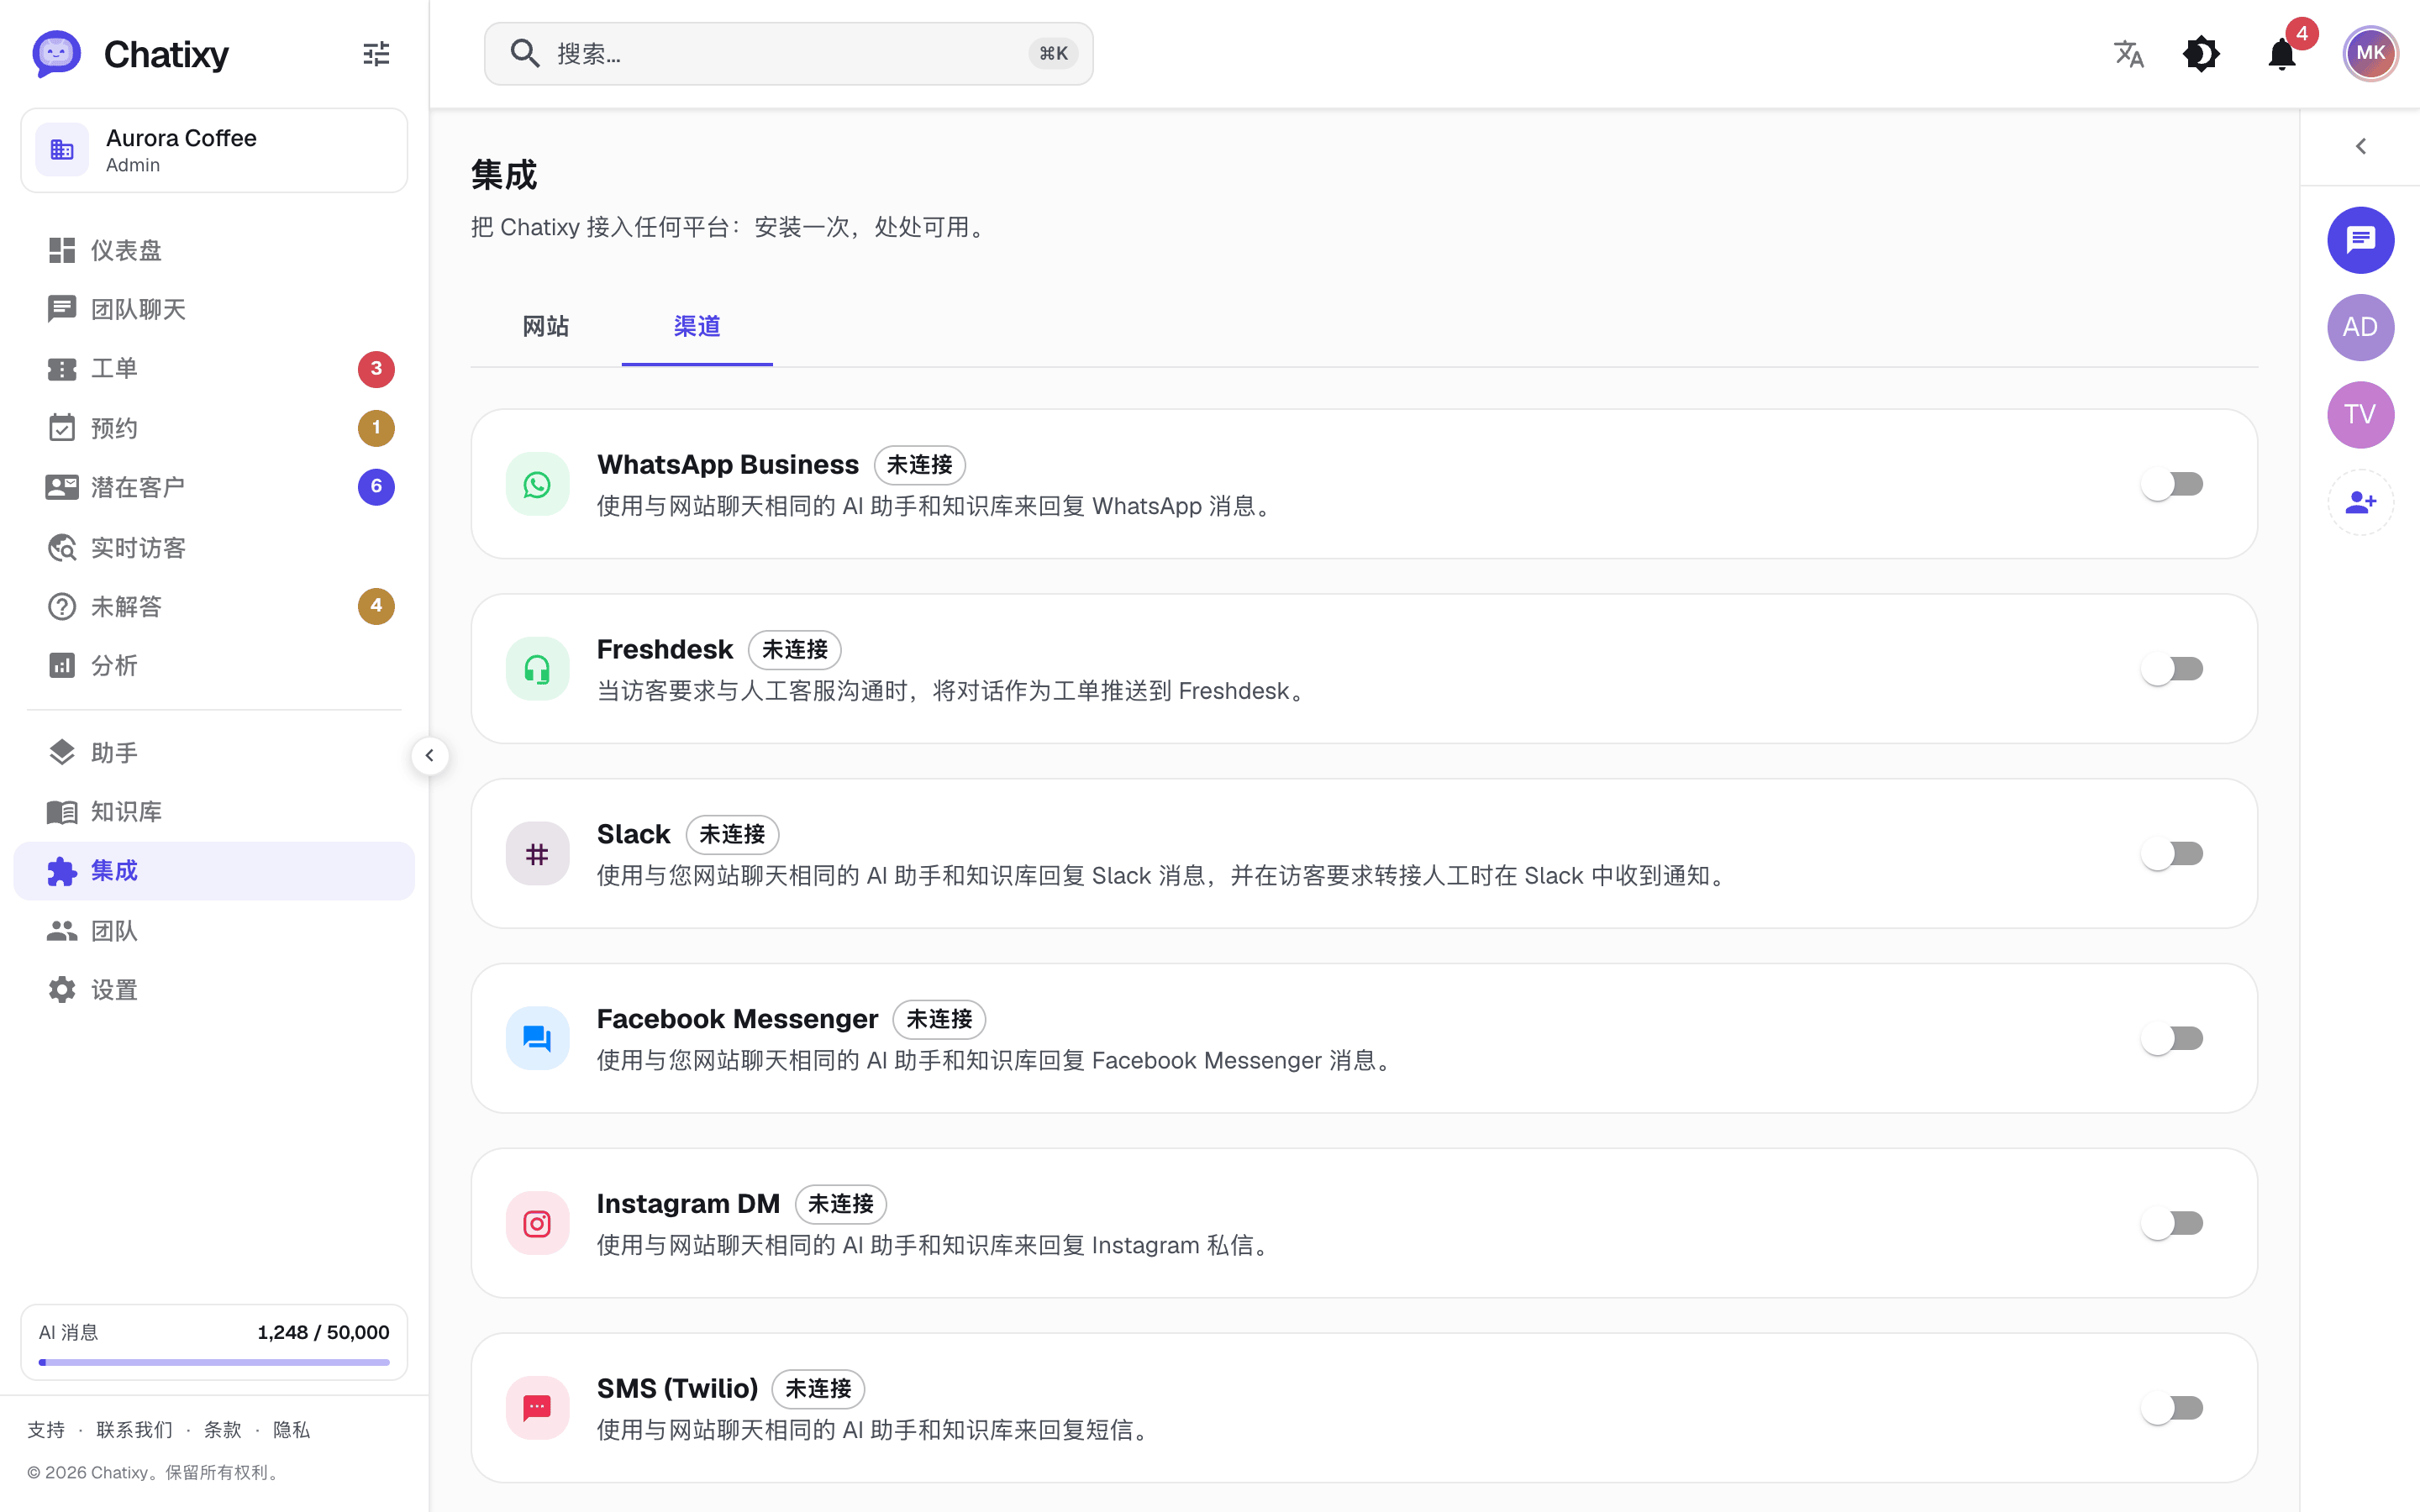
Task: Click the ⌘K shortcut badge
Action: (1053, 54)
